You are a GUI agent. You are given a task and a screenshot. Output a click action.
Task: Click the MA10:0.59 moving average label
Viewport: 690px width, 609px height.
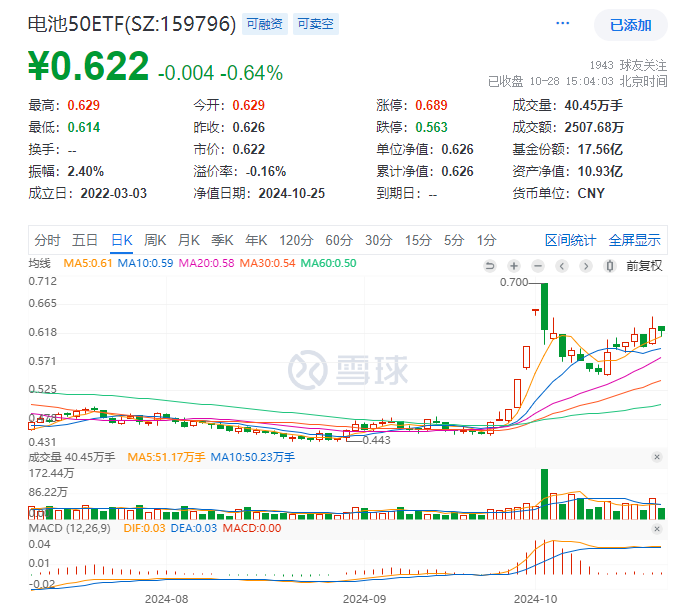click(145, 263)
